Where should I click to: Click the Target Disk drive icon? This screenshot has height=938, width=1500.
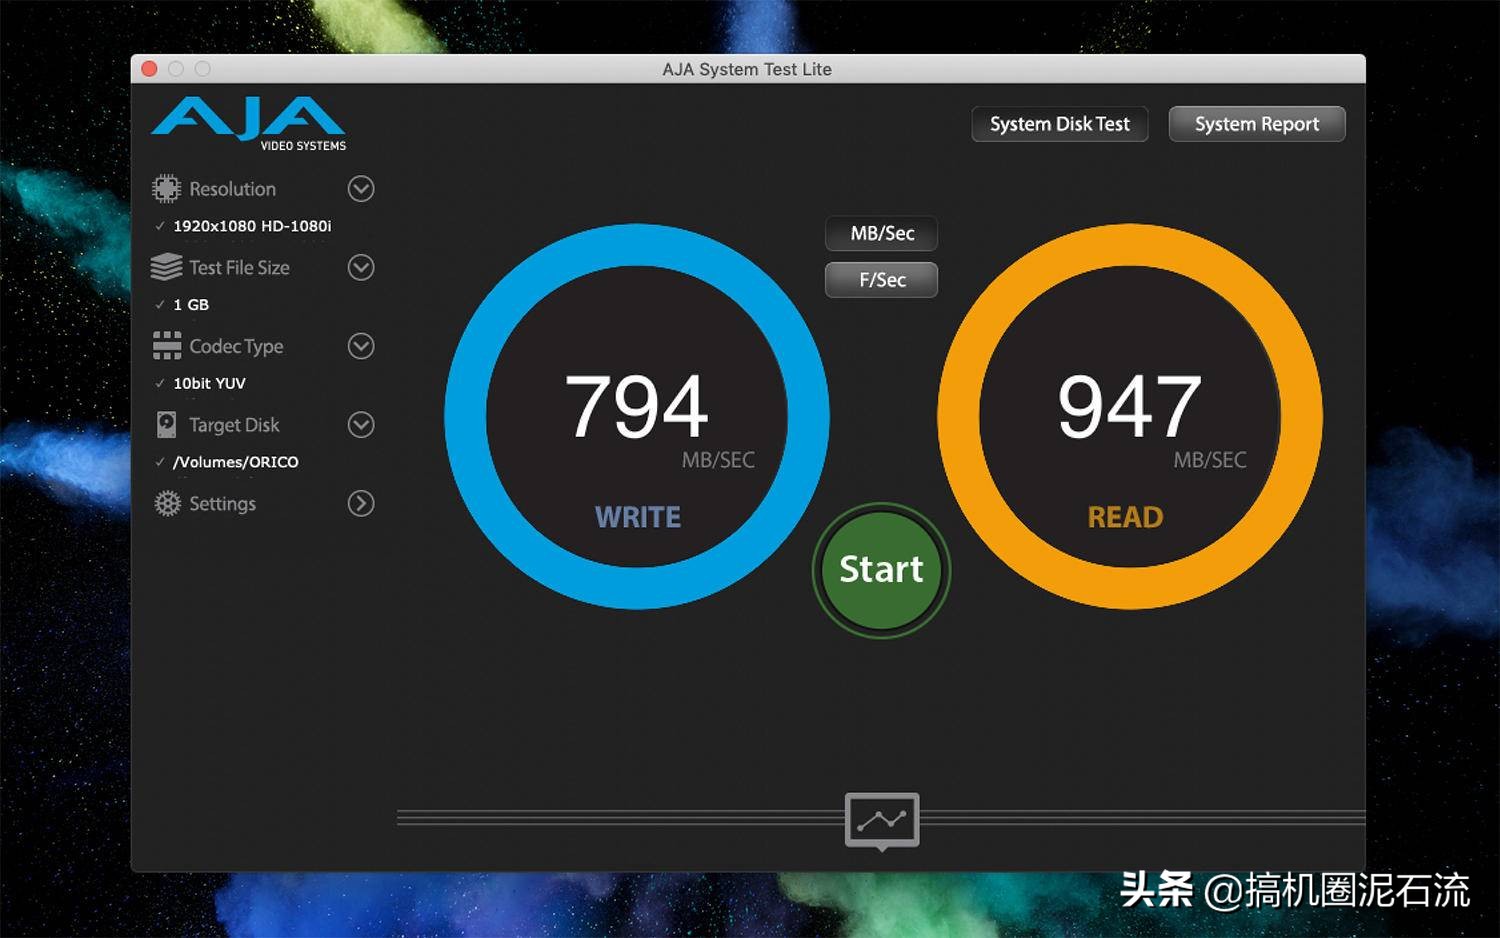click(166, 424)
